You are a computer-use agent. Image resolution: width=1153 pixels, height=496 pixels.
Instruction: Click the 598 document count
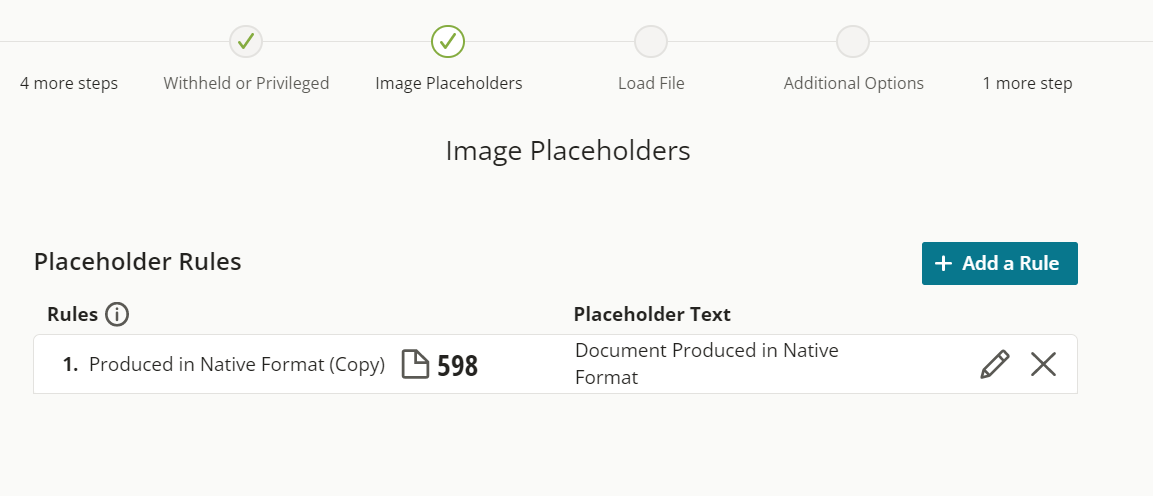click(x=457, y=365)
